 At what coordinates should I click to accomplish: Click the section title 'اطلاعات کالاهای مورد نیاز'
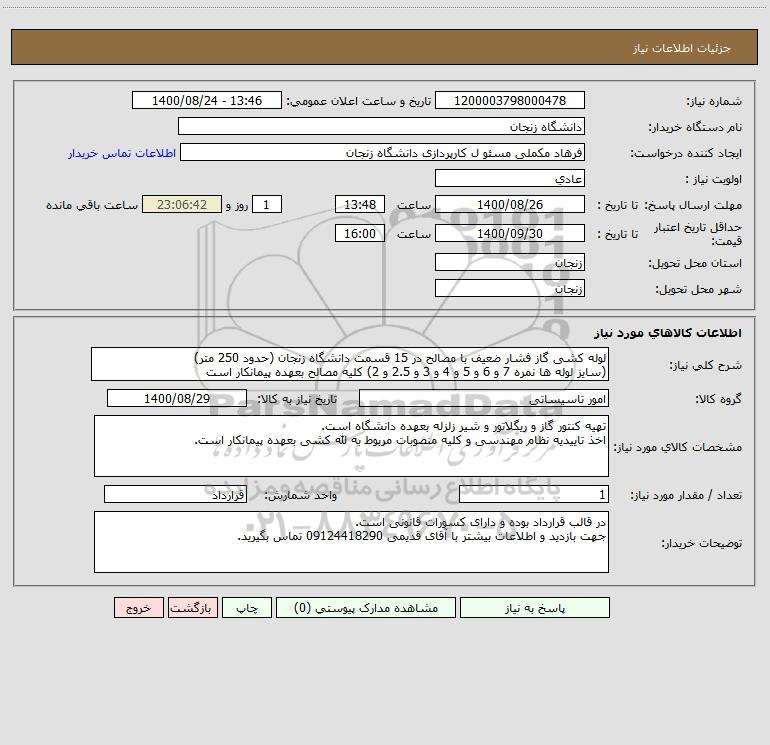click(668, 333)
